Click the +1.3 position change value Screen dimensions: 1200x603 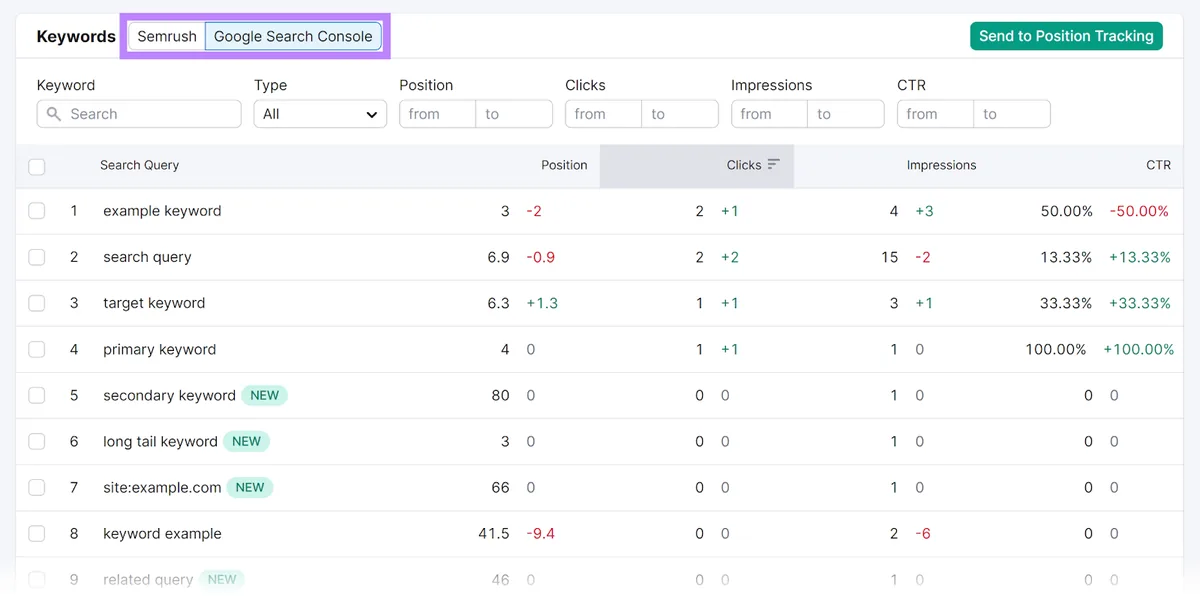point(542,303)
